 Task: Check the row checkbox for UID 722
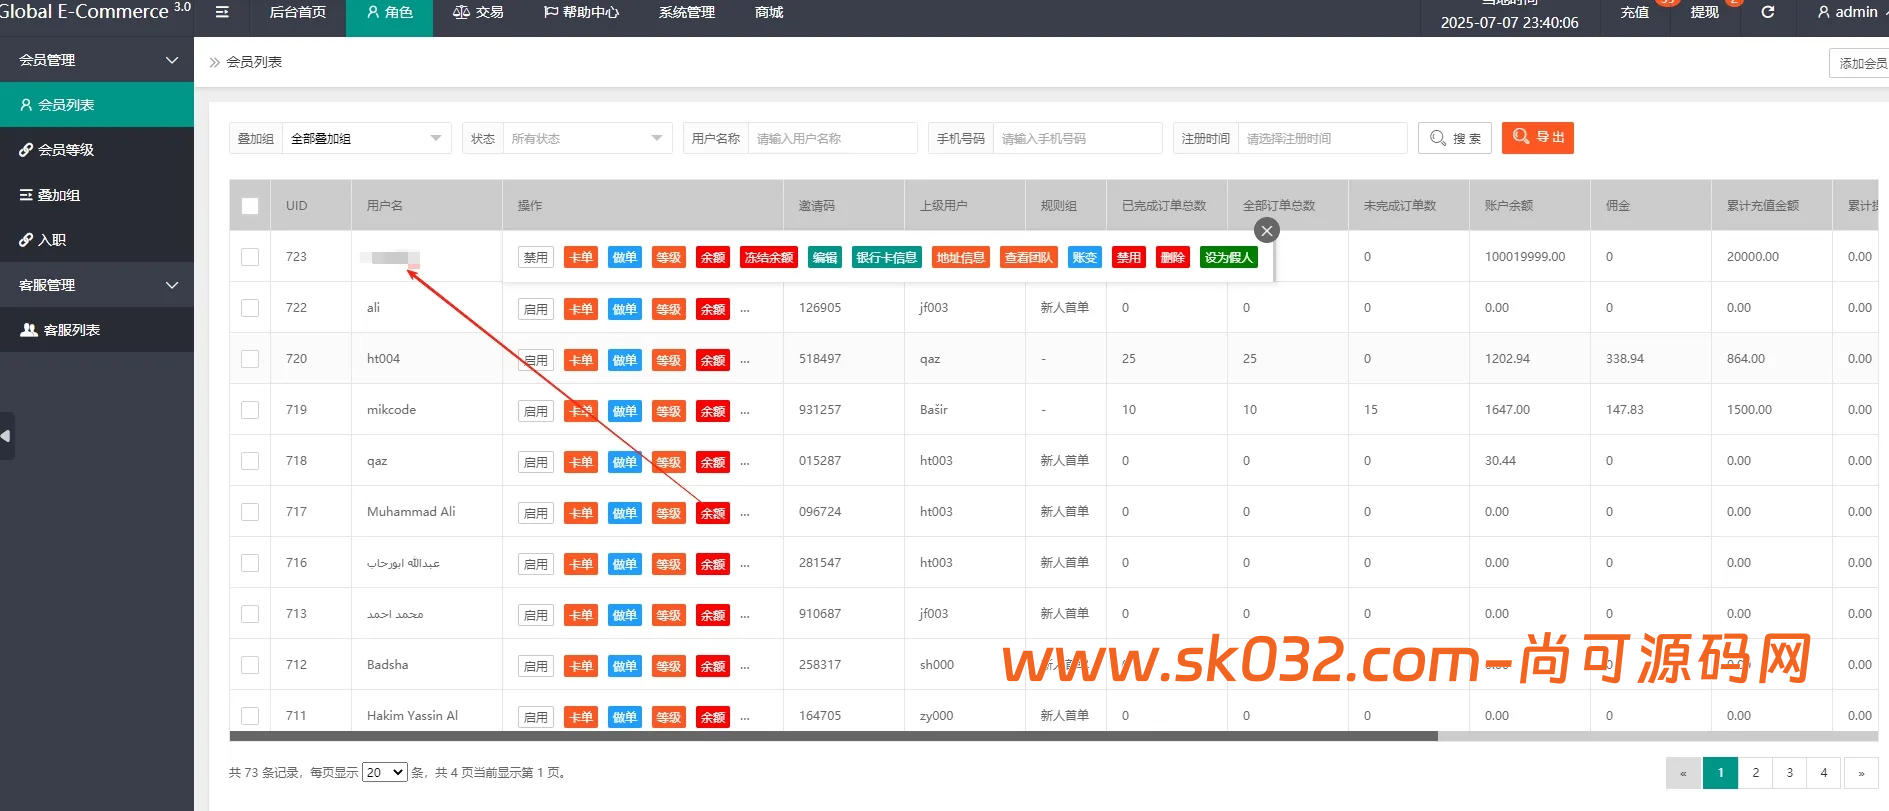(x=250, y=308)
